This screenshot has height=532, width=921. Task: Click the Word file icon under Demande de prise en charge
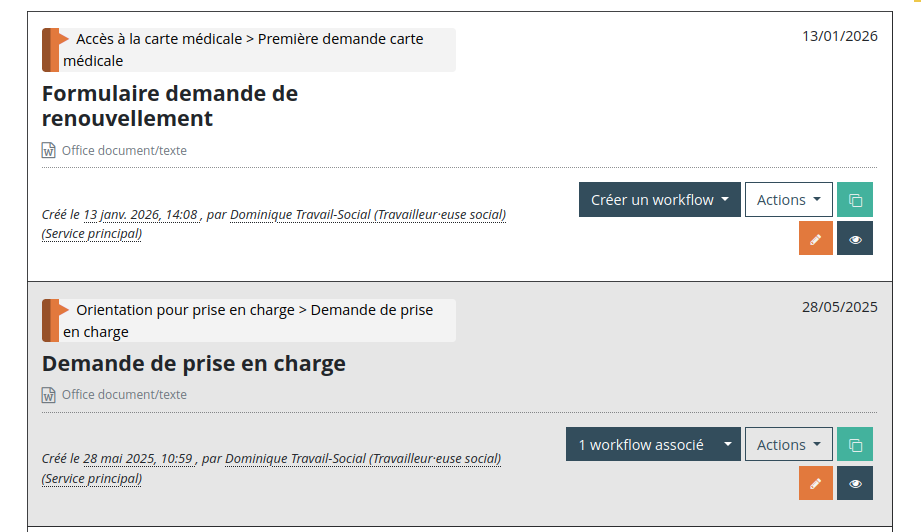tap(49, 395)
